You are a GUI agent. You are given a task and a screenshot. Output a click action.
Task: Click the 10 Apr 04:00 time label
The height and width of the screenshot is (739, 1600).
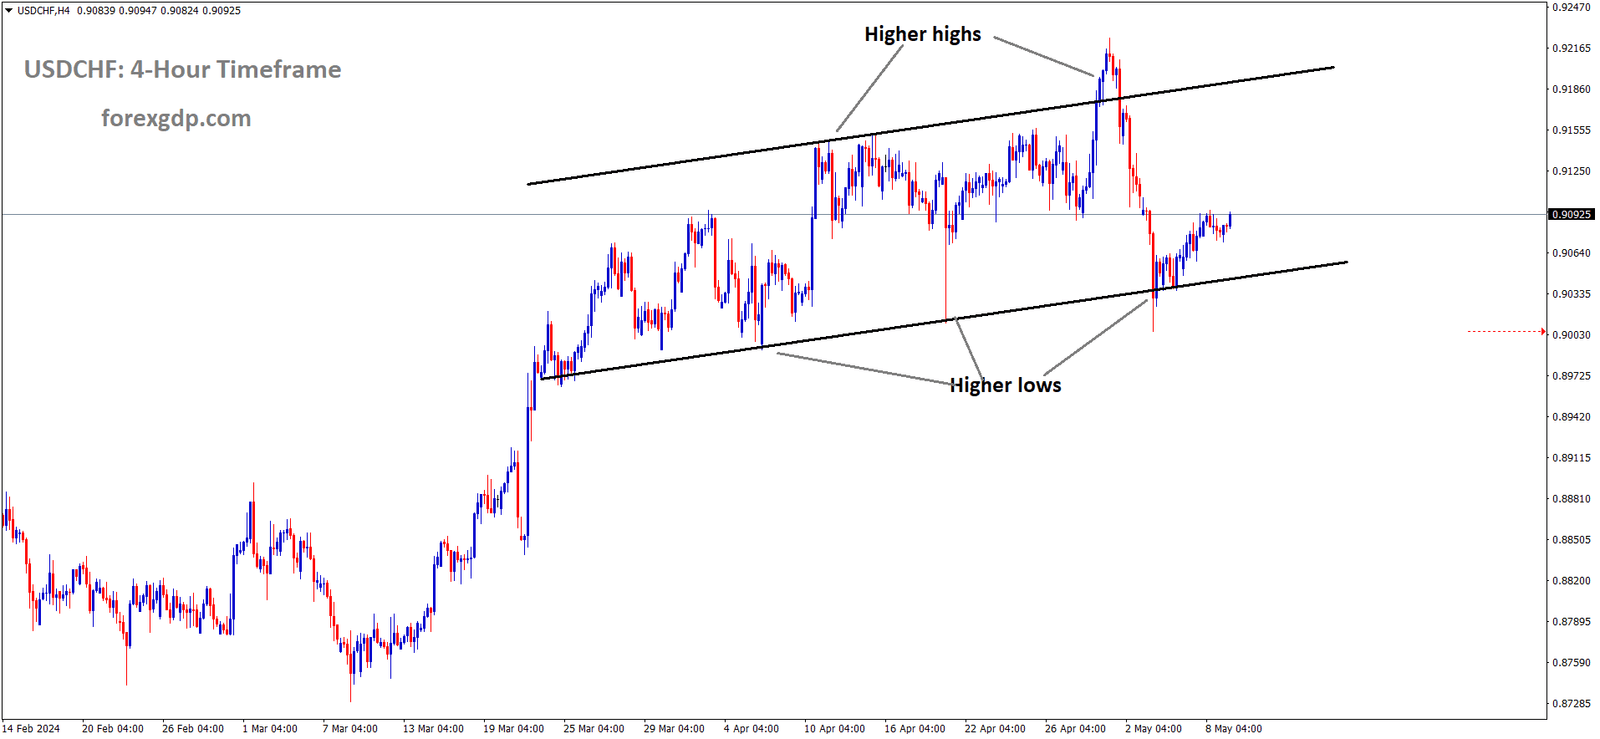pyautogui.click(x=835, y=729)
